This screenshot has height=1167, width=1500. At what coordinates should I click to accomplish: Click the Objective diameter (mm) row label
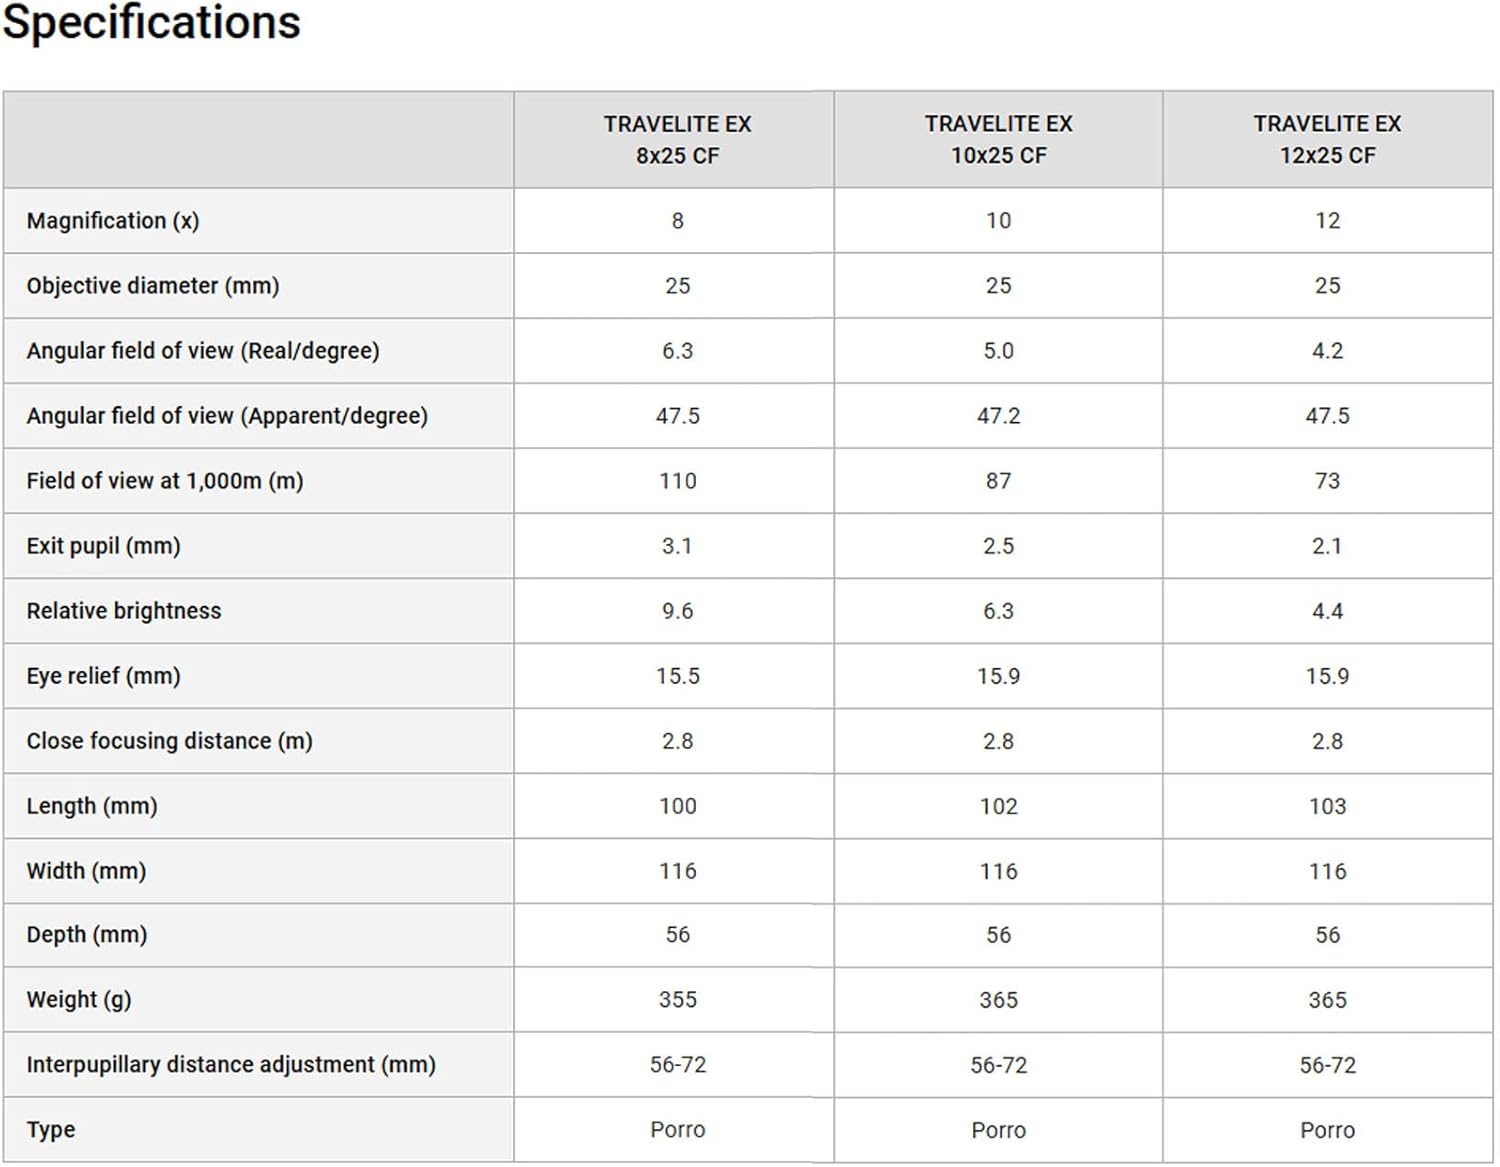pyautogui.click(x=153, y=286)
